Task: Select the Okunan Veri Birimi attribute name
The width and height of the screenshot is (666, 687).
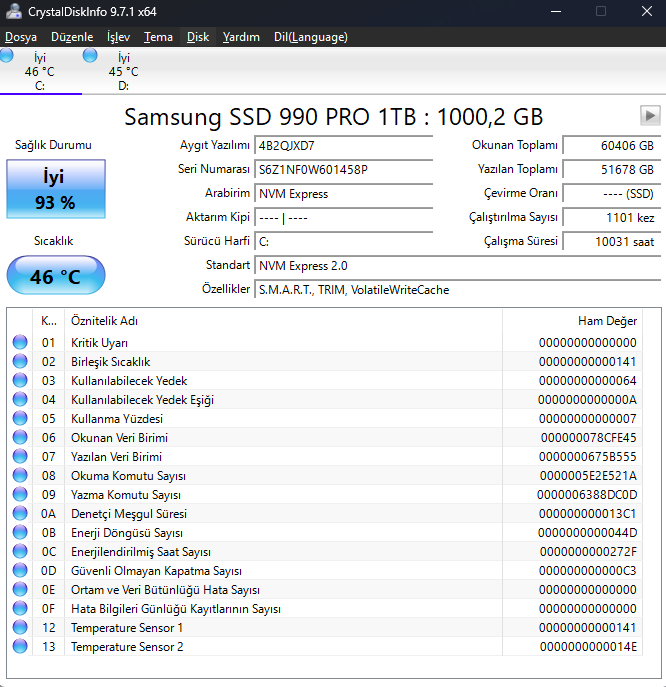Action: pyautogui.click(x=120, y=438)
